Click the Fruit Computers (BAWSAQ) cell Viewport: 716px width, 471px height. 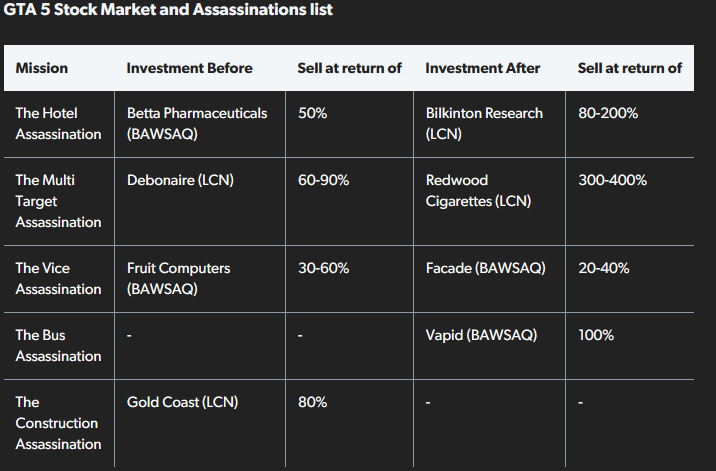178,278
